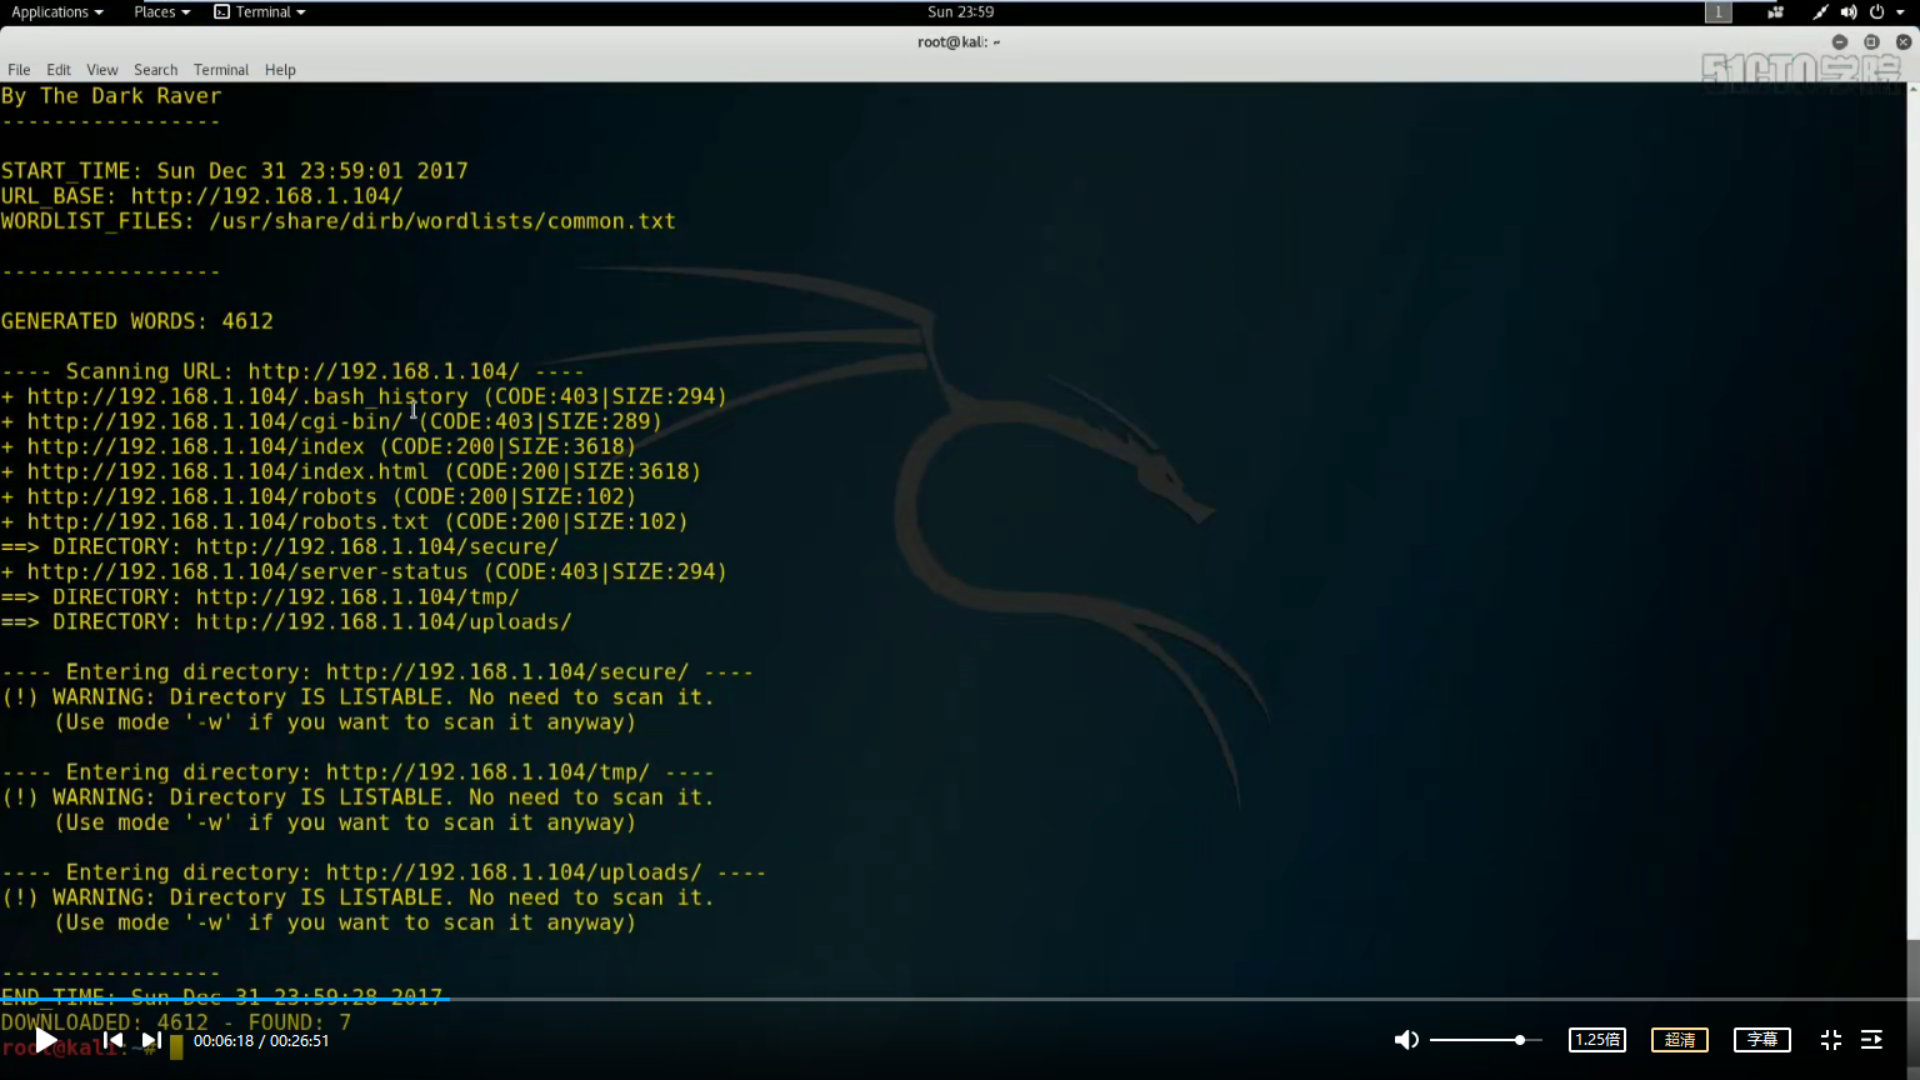The height and width of the screenshot is (1080, 1920).
Task: Change video quality 超清
Action: 1680,1040
